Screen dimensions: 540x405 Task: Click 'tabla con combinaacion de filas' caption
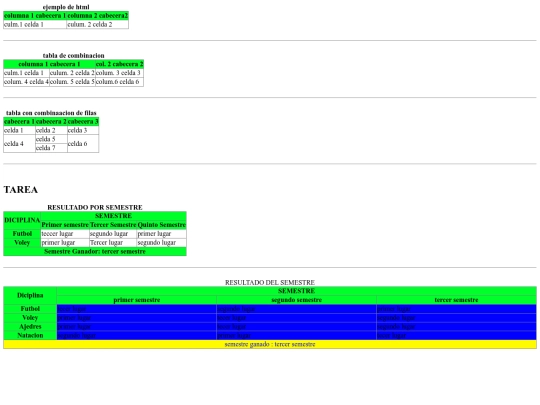(51, 113)
